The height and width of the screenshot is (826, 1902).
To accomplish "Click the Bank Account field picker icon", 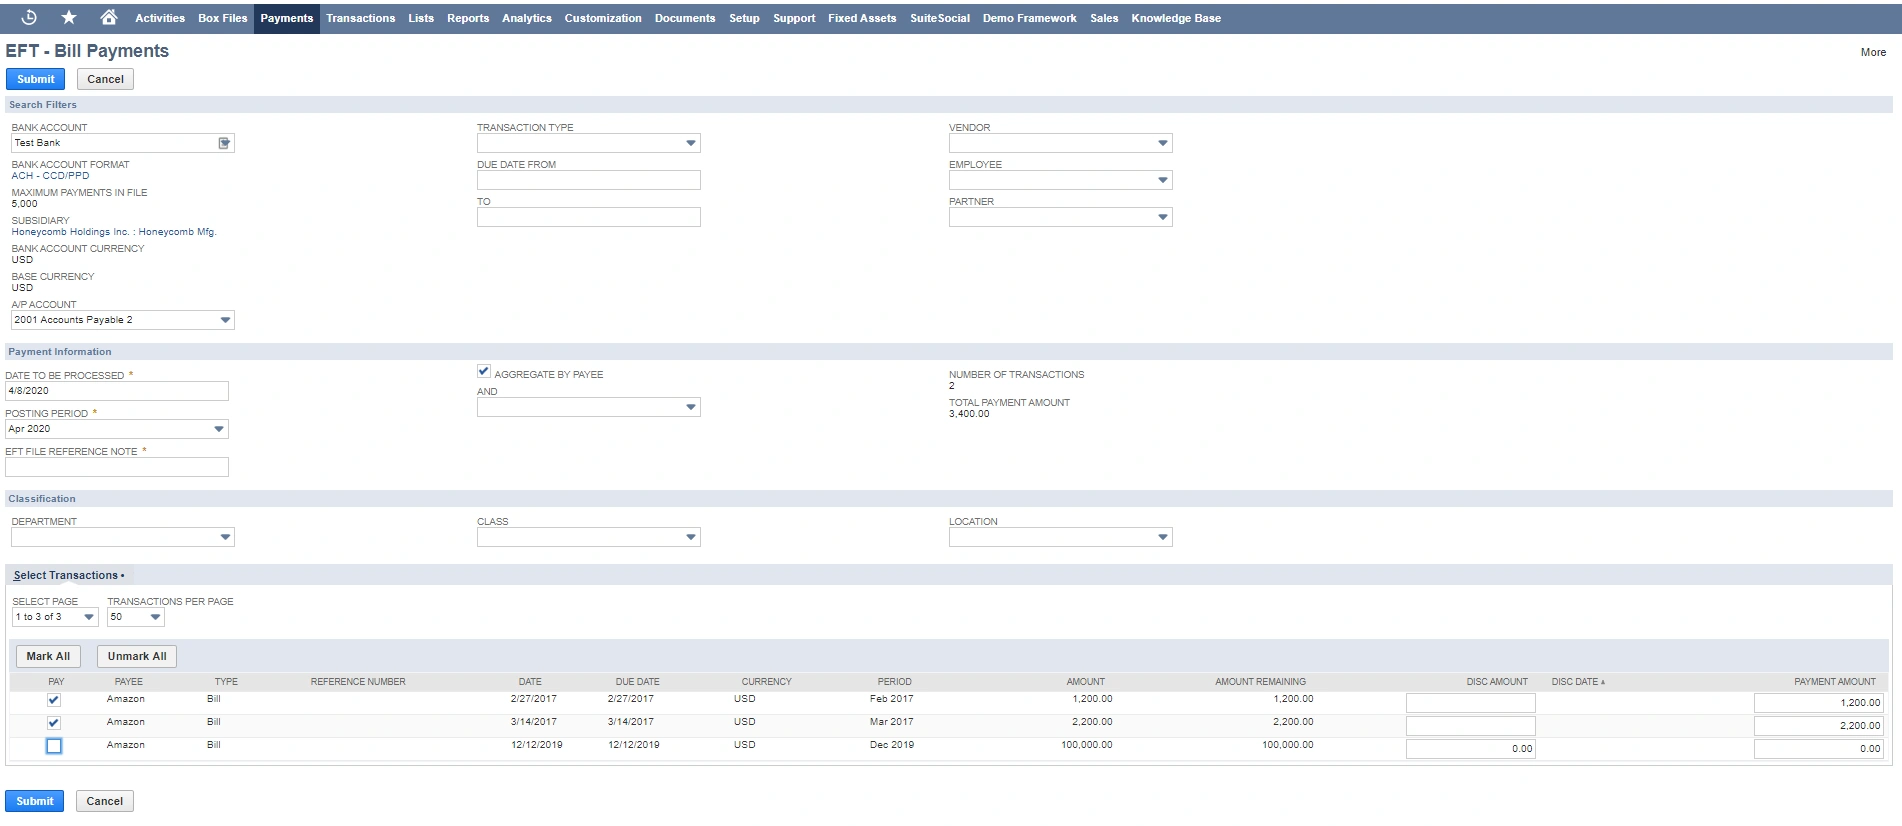I will [x=225, y=143].
